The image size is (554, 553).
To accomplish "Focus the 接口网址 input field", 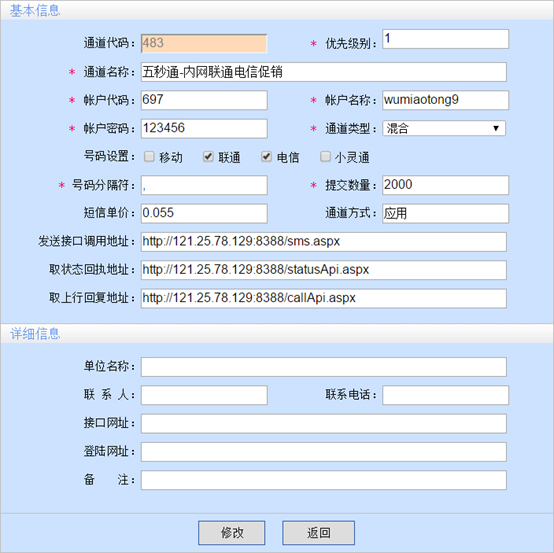I will click(324, 423).
